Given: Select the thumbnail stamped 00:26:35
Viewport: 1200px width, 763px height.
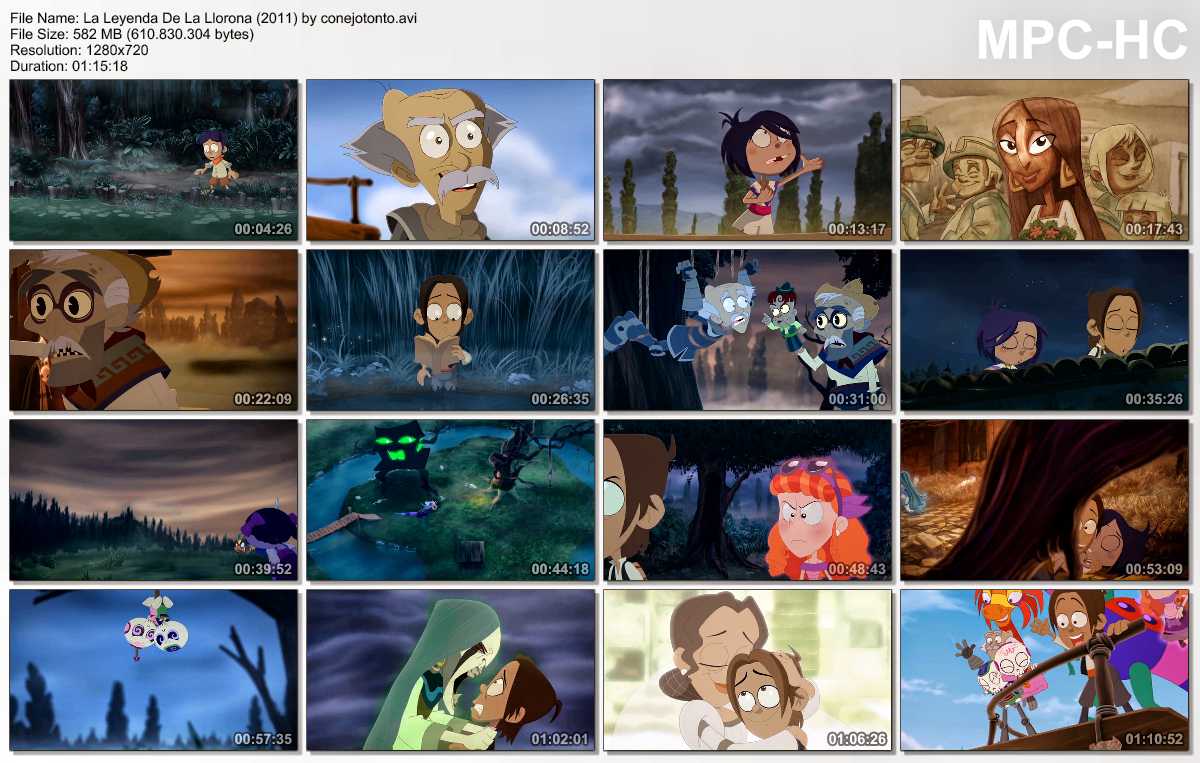Looking at the screenshot, I should [450, 330].
